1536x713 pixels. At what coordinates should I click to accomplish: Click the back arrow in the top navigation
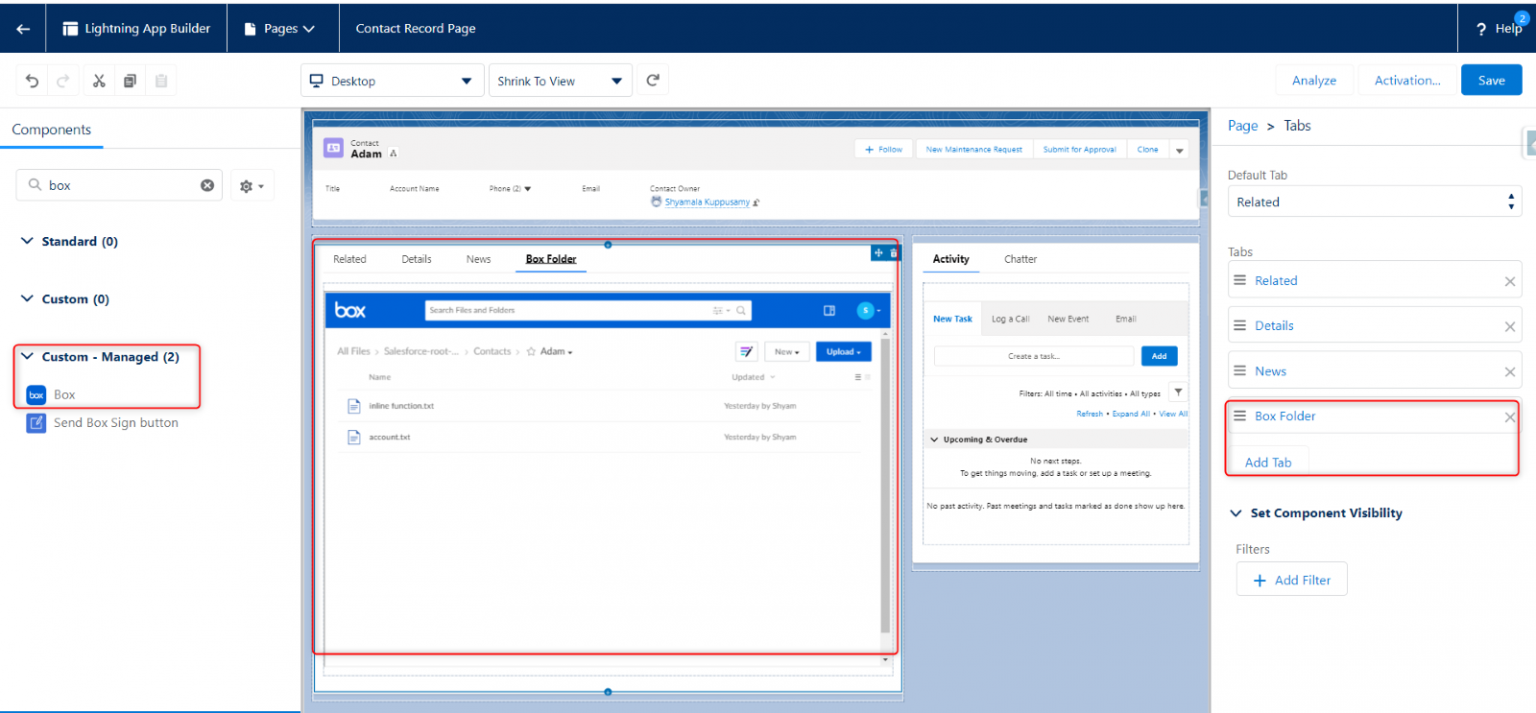tap(22, 28)
